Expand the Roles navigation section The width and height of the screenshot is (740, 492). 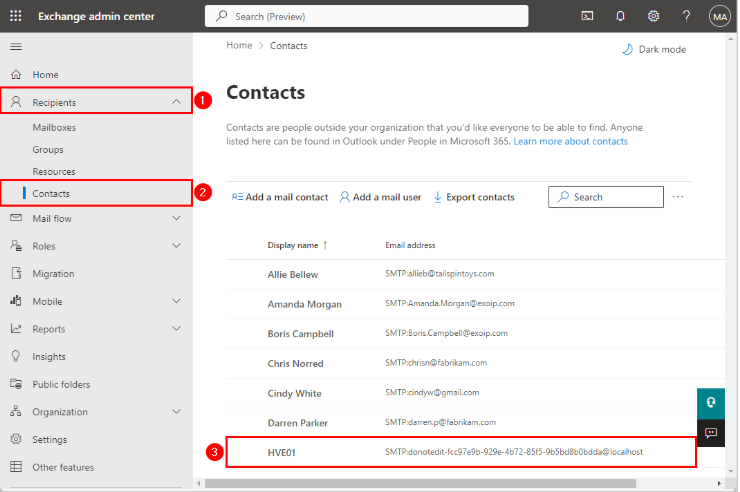tap(176, 246)
